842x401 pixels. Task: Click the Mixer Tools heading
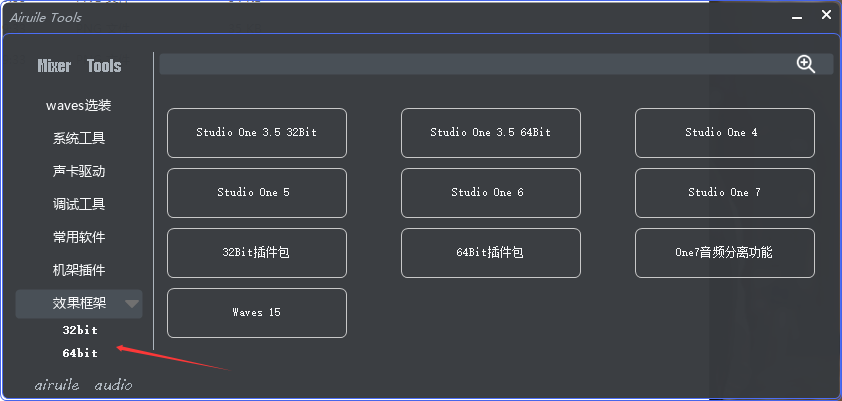click(x=79, y=66)
